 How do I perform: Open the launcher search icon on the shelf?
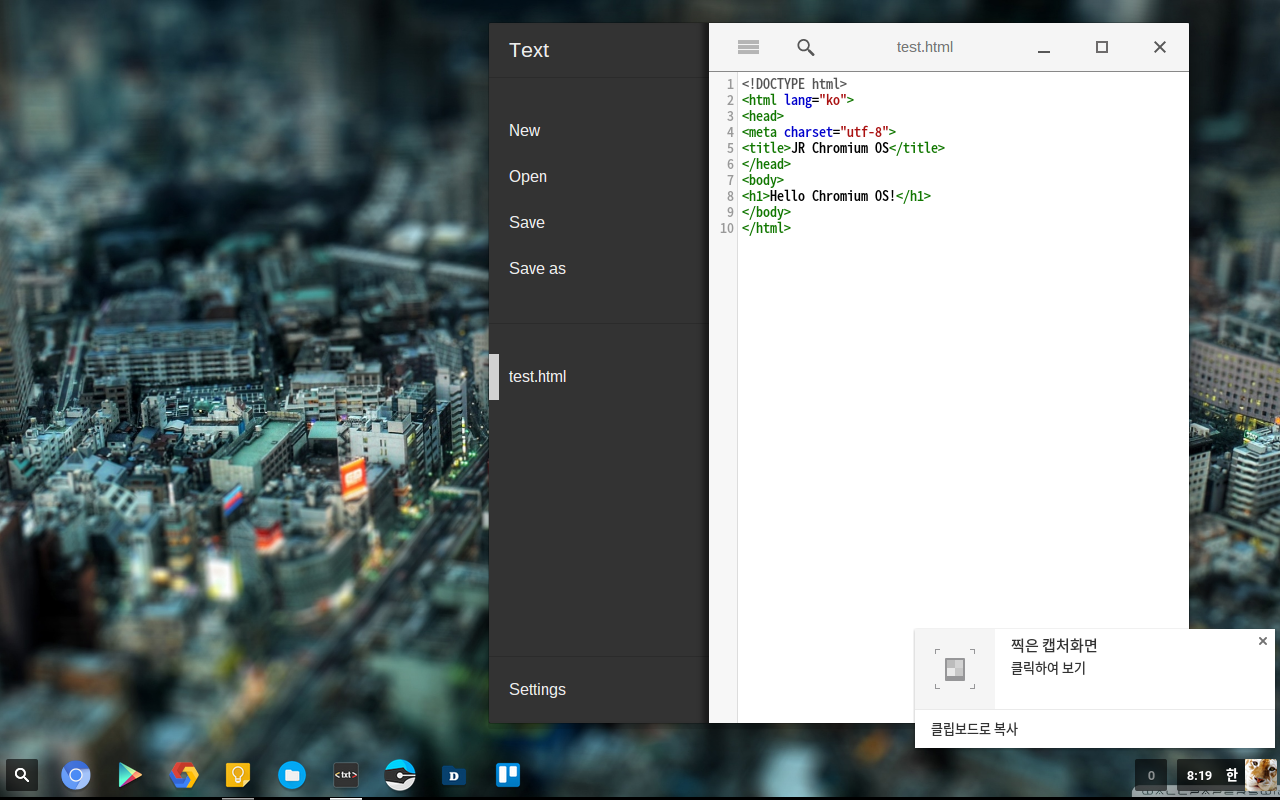click(x=22, y=775)
